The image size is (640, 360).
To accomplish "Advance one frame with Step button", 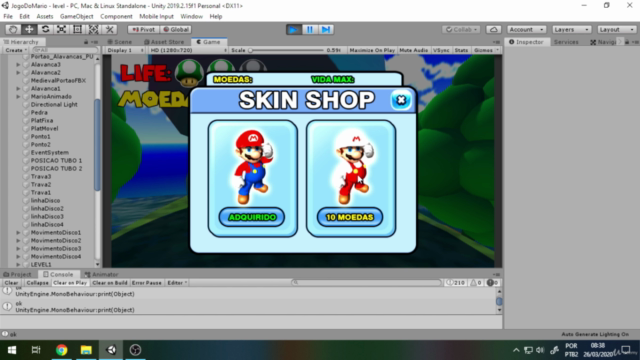I will (326, 29).
